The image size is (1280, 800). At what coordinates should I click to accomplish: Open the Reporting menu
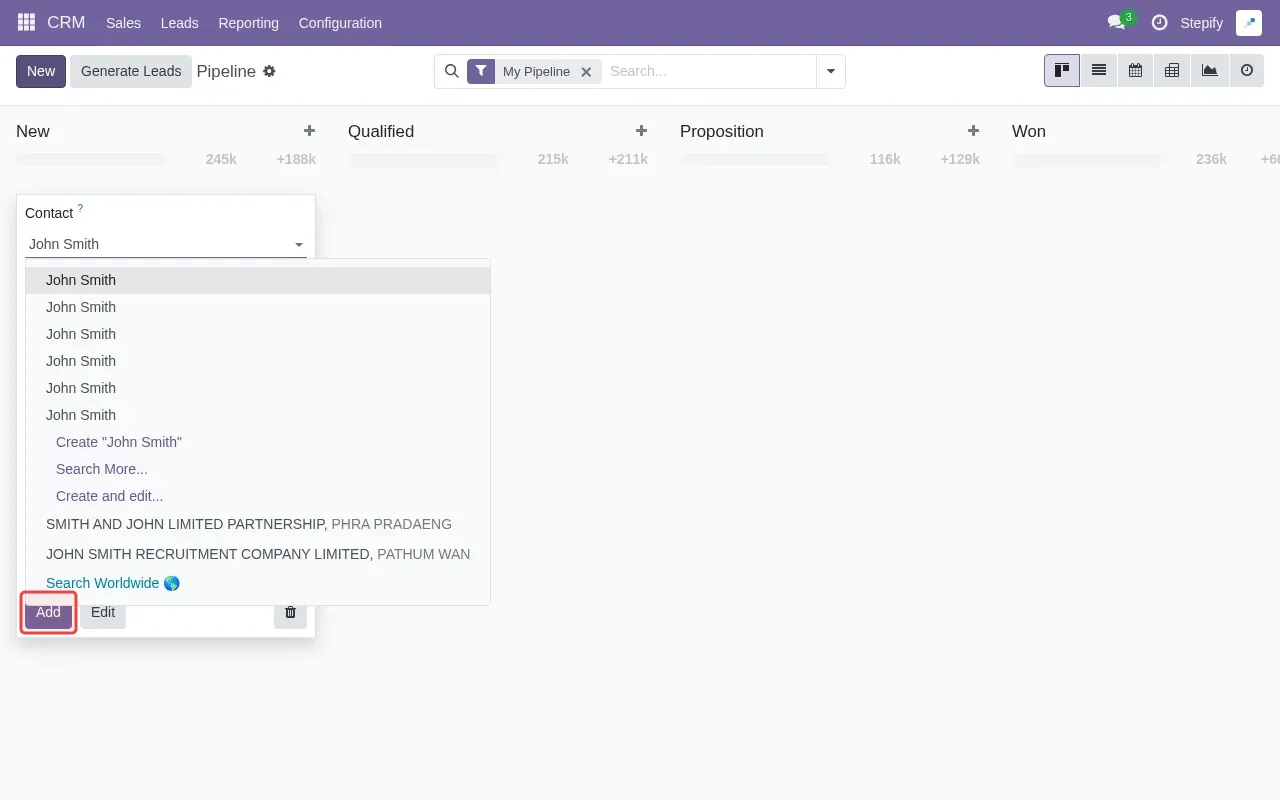tap(248, 22)
